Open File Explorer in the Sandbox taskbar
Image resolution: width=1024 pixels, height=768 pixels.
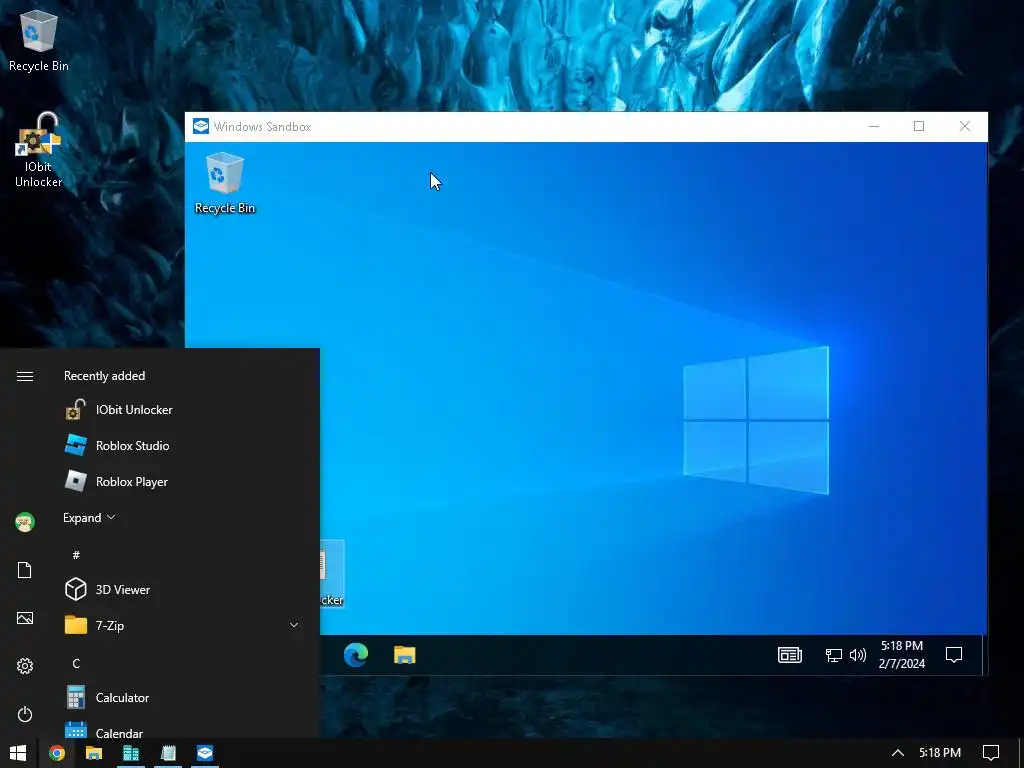405,654
